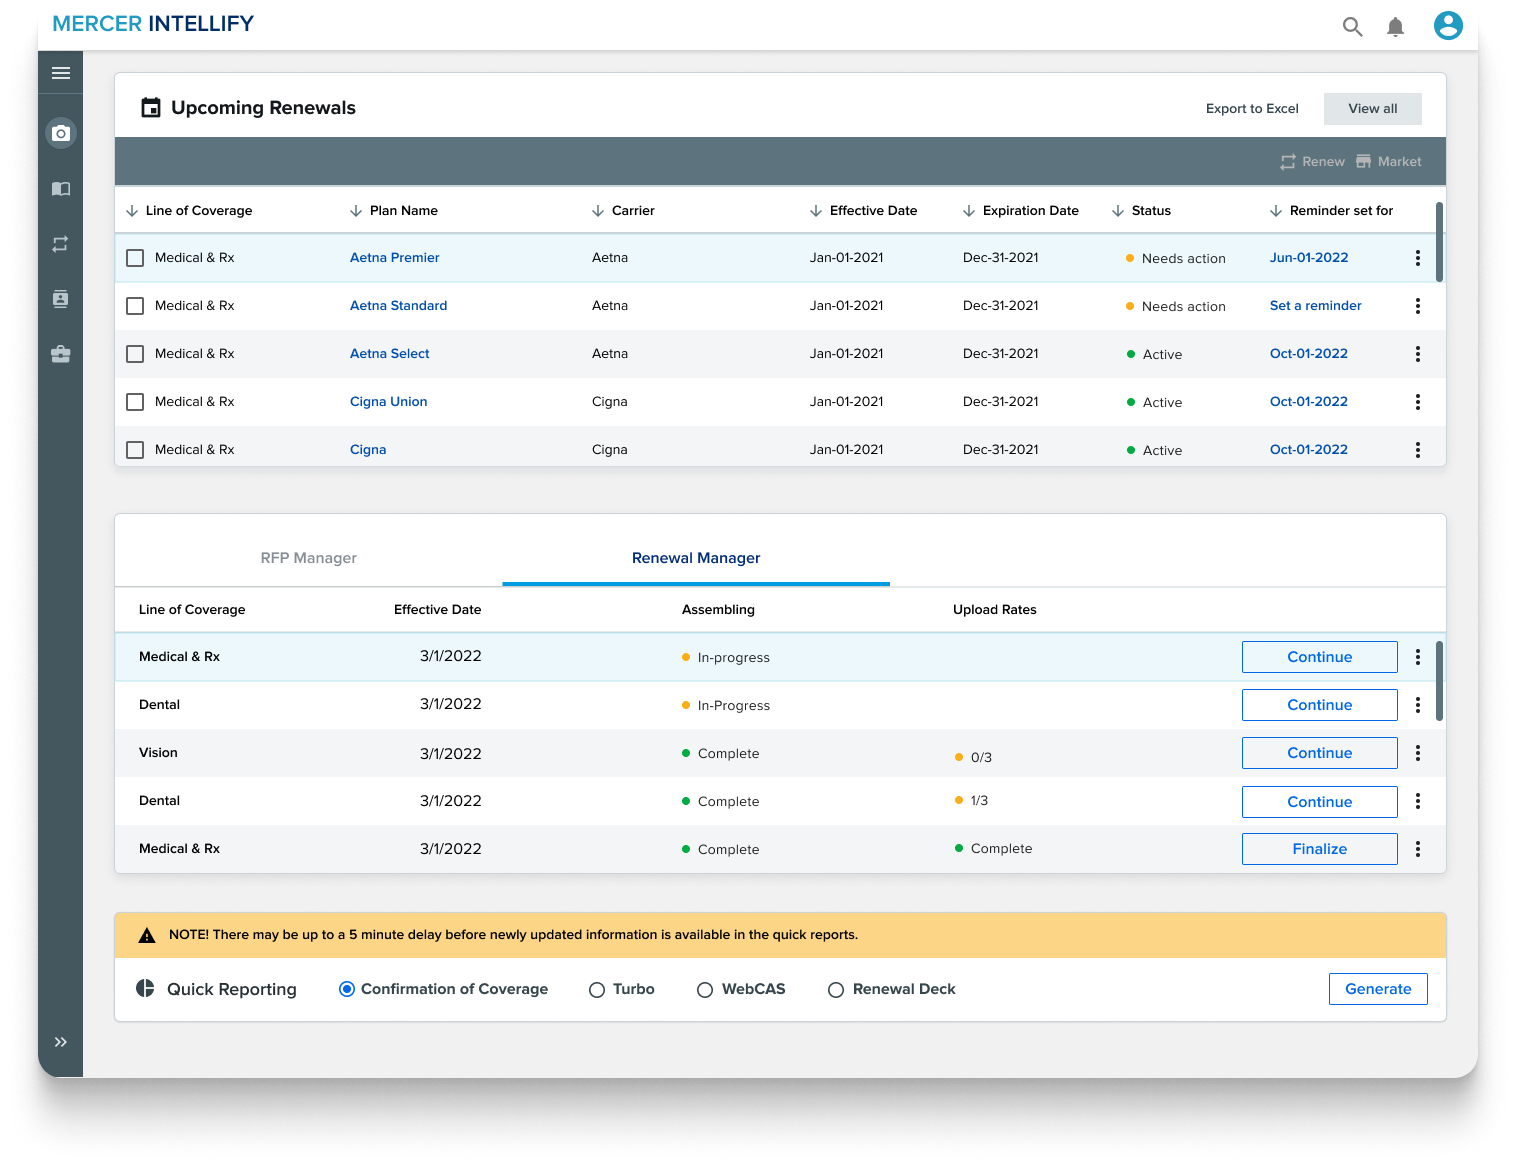Click Oct-01-2022 reminder for Aetna Select
This screenshot has width=1516, height=1165.
pos(1309,354)
